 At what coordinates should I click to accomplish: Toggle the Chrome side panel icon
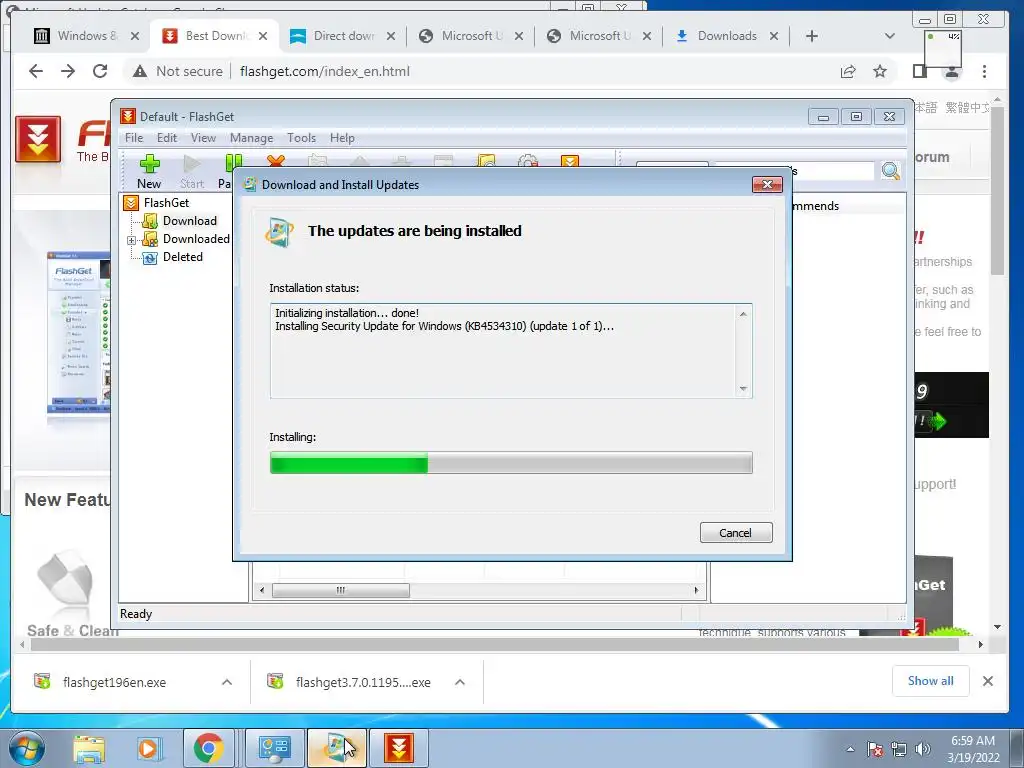tap(920, 71)
